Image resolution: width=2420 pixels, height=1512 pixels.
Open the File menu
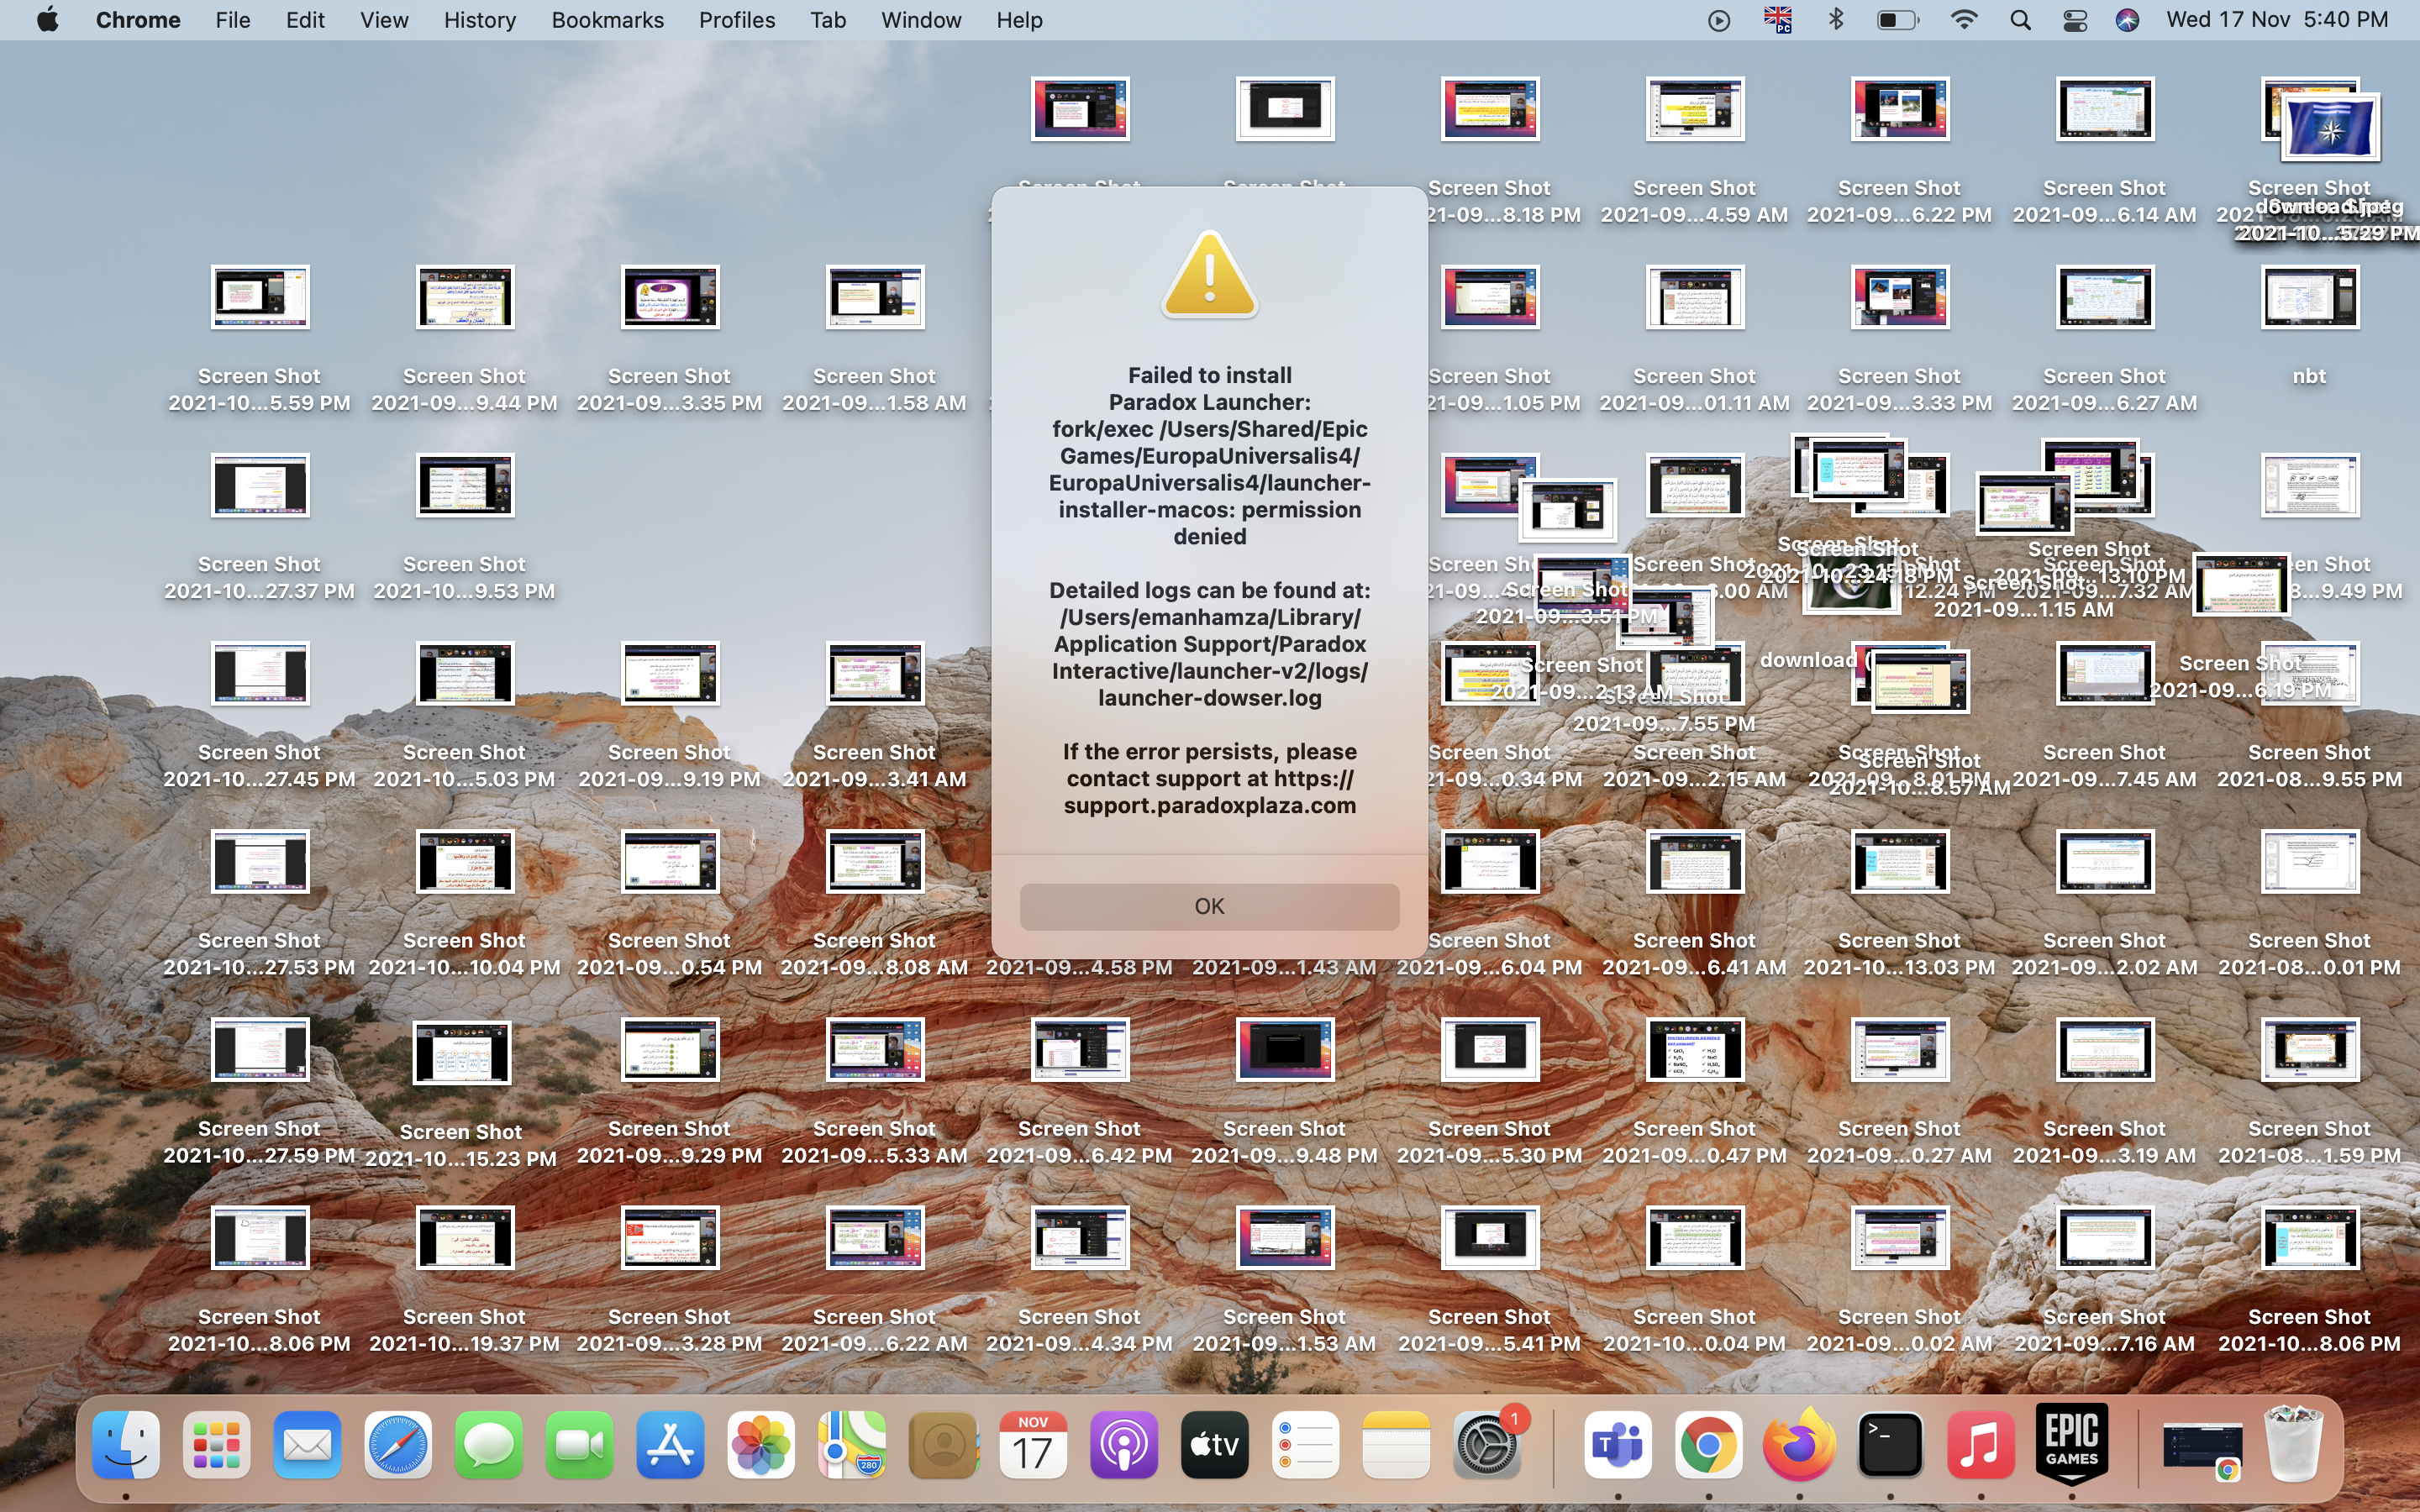pos(232,20)
